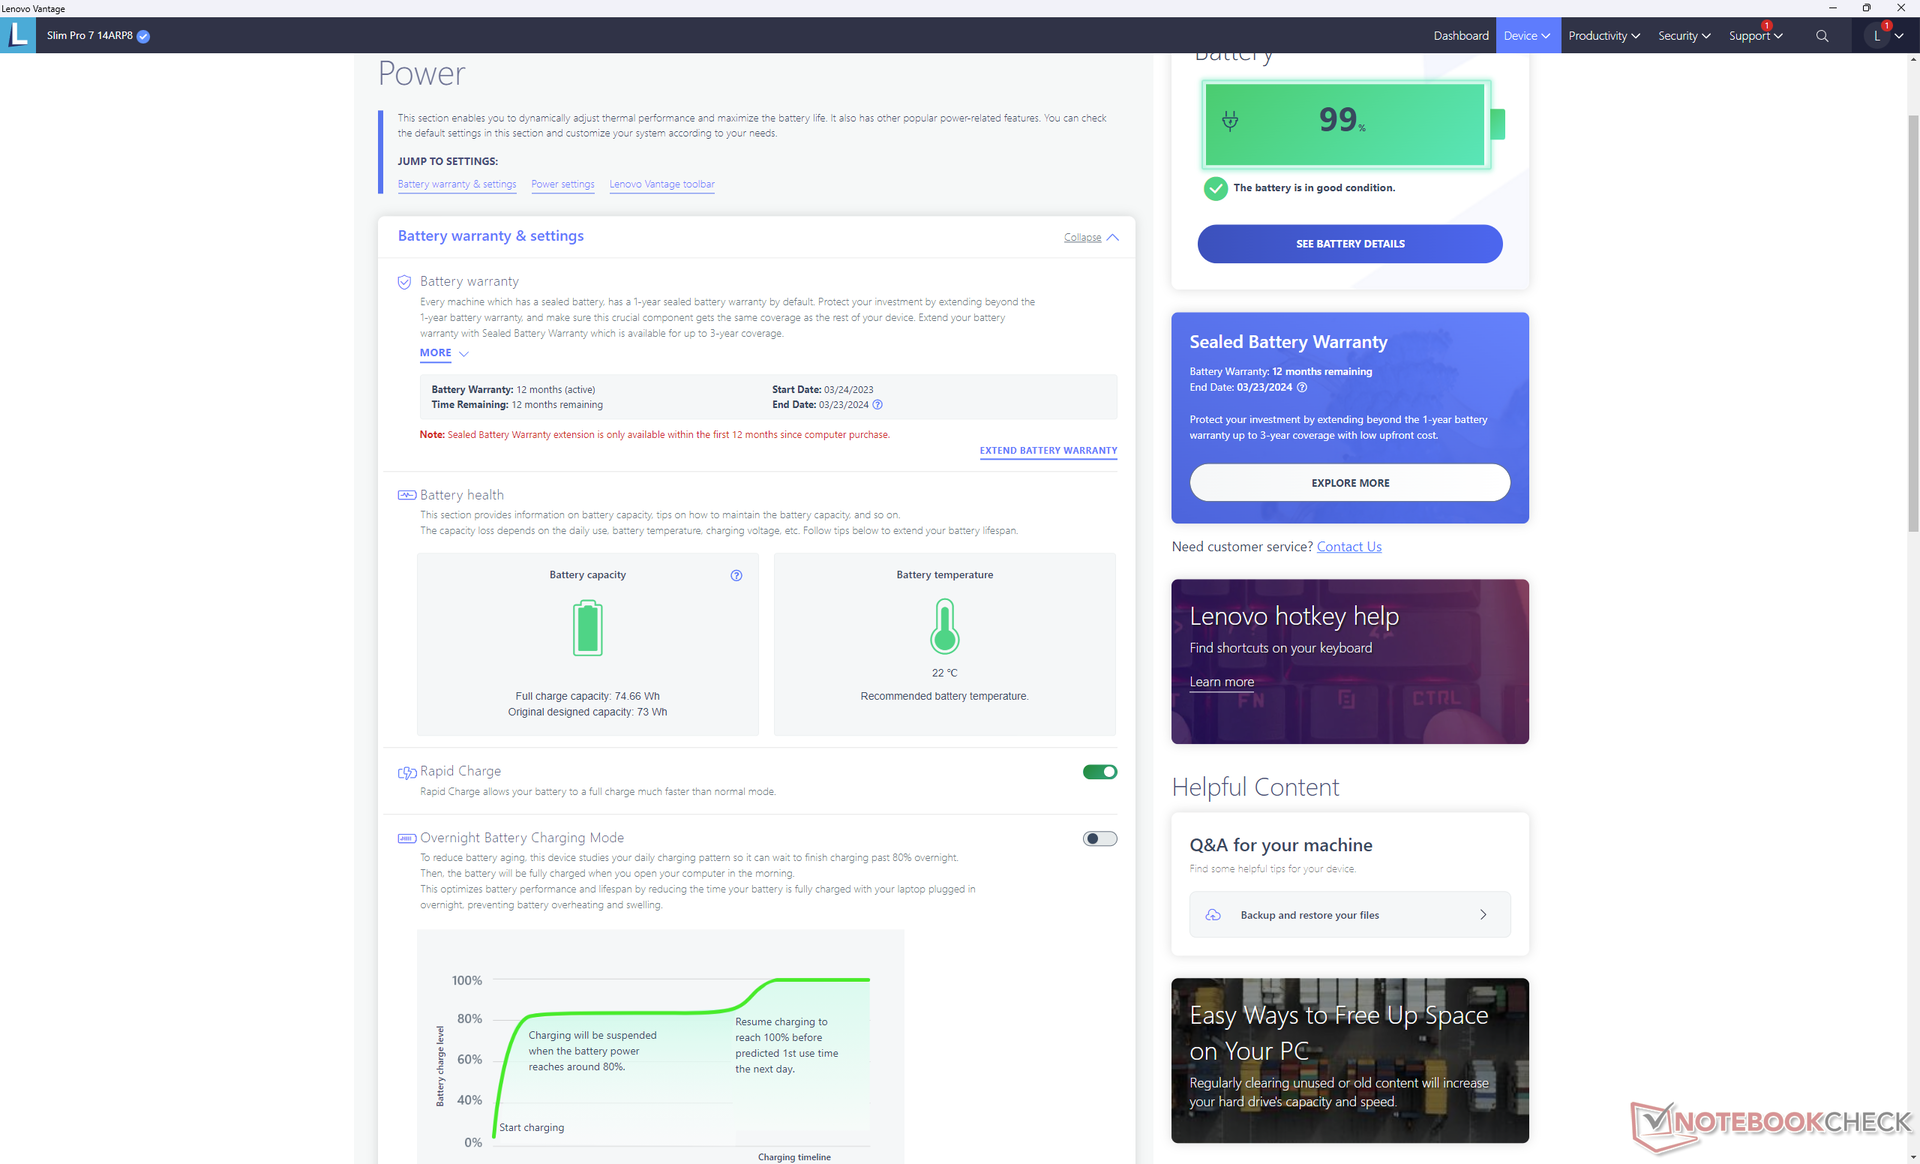Click the battery temperature thermometer icon

tap(944, 626)
